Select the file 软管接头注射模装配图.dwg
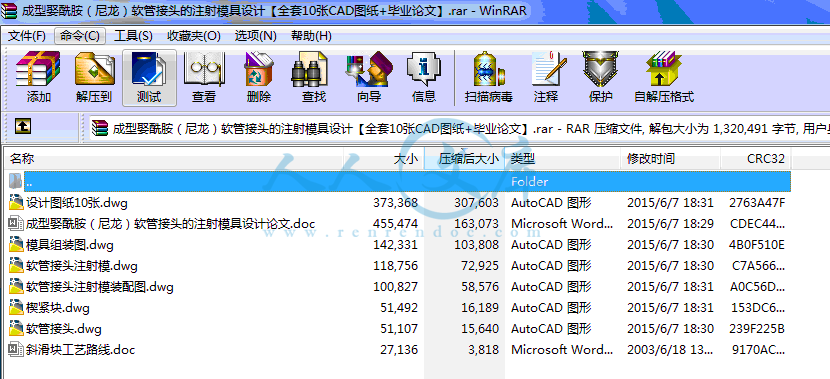The width and height of the screenshot is (830, 379). click(x=100, y=286)
